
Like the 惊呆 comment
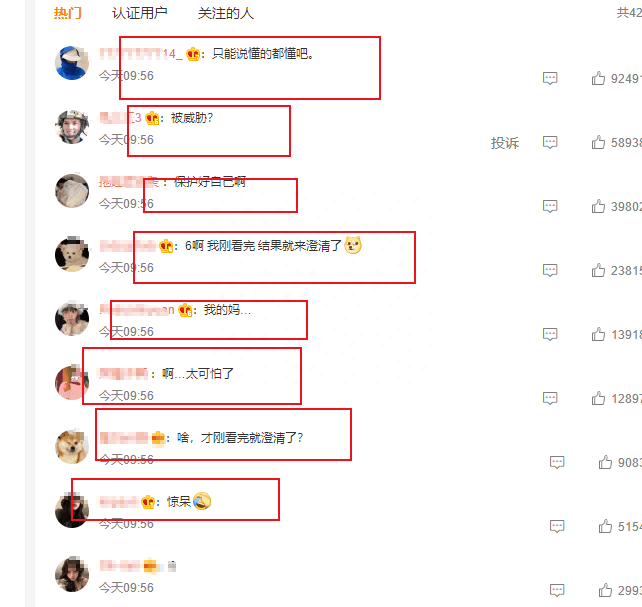(x=605, y=526)
